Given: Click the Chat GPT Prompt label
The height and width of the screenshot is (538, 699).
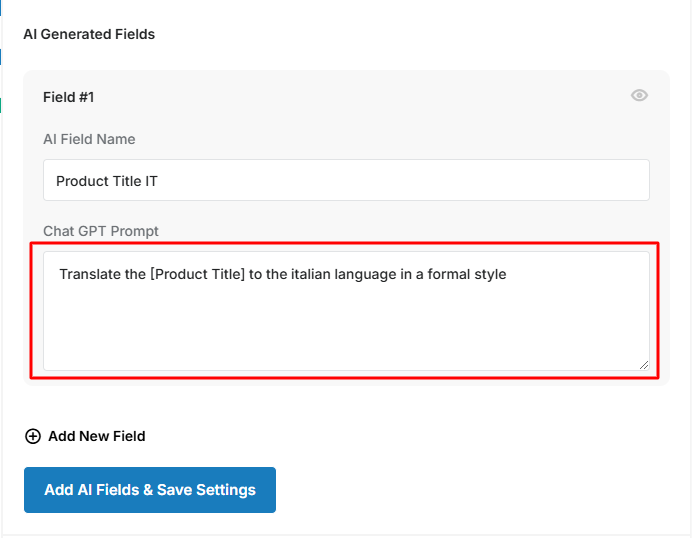Looking at the screenshot, I should click(x=101, y=231).
